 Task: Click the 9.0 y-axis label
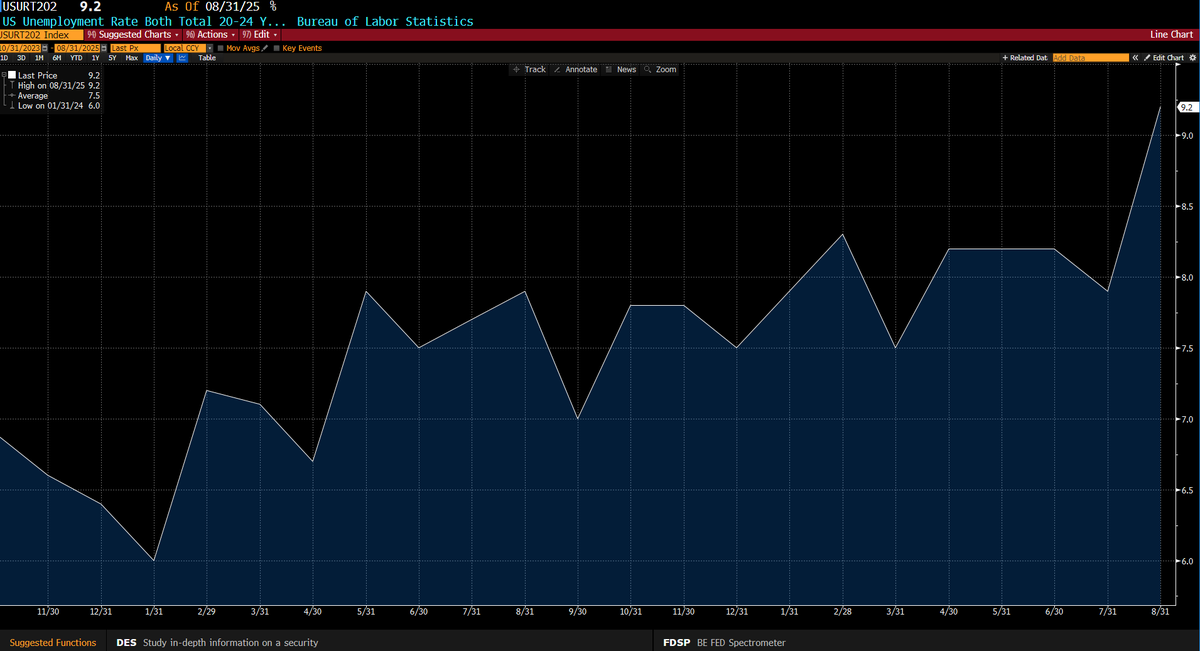pos(1188,134)
